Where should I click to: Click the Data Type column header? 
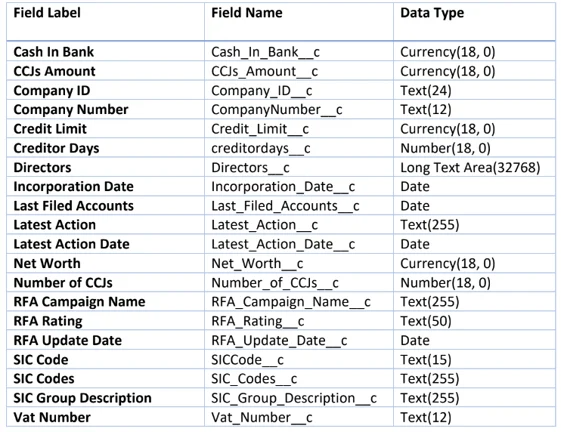[x=432, y=13]
